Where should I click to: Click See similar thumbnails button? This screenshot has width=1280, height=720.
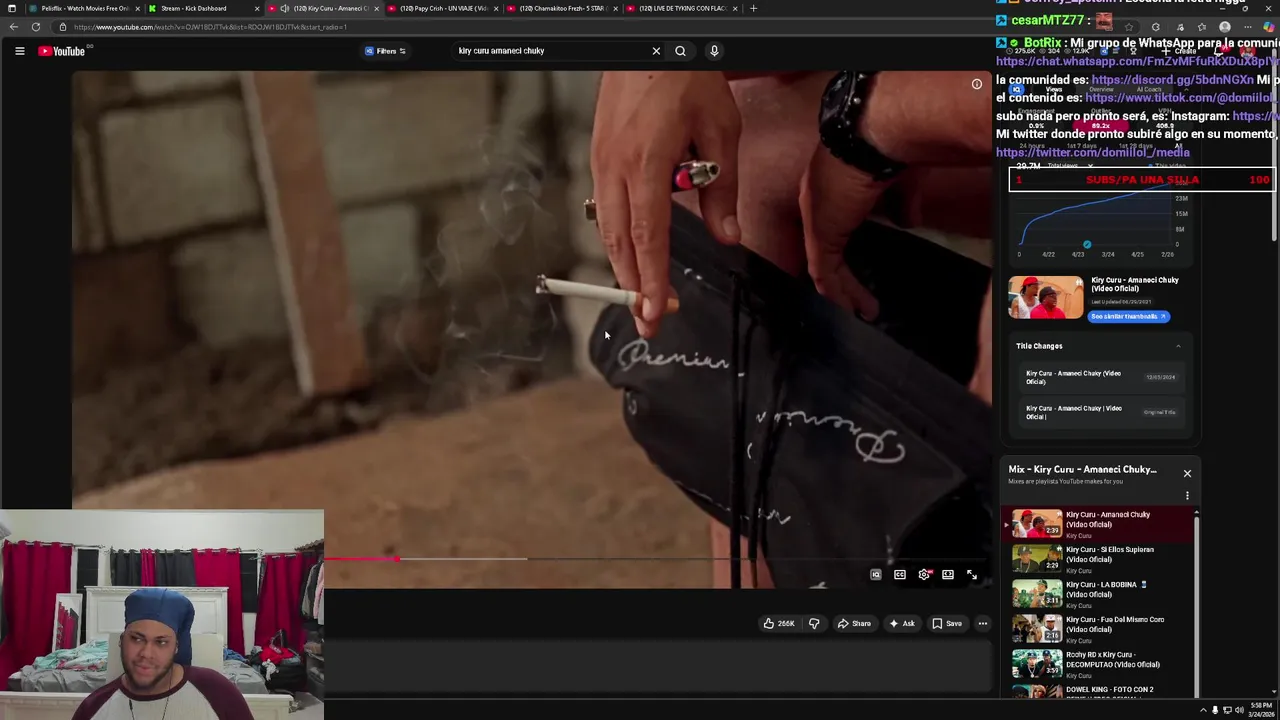coord(1129,316)
